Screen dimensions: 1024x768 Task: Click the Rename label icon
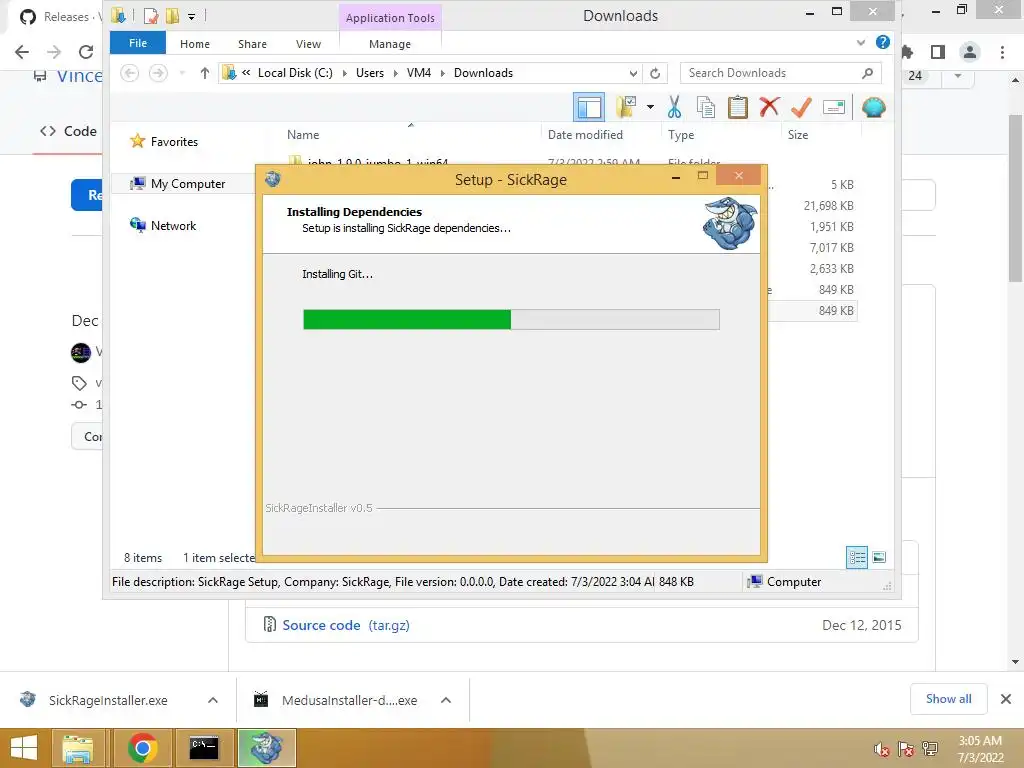(x=834, y=107)
